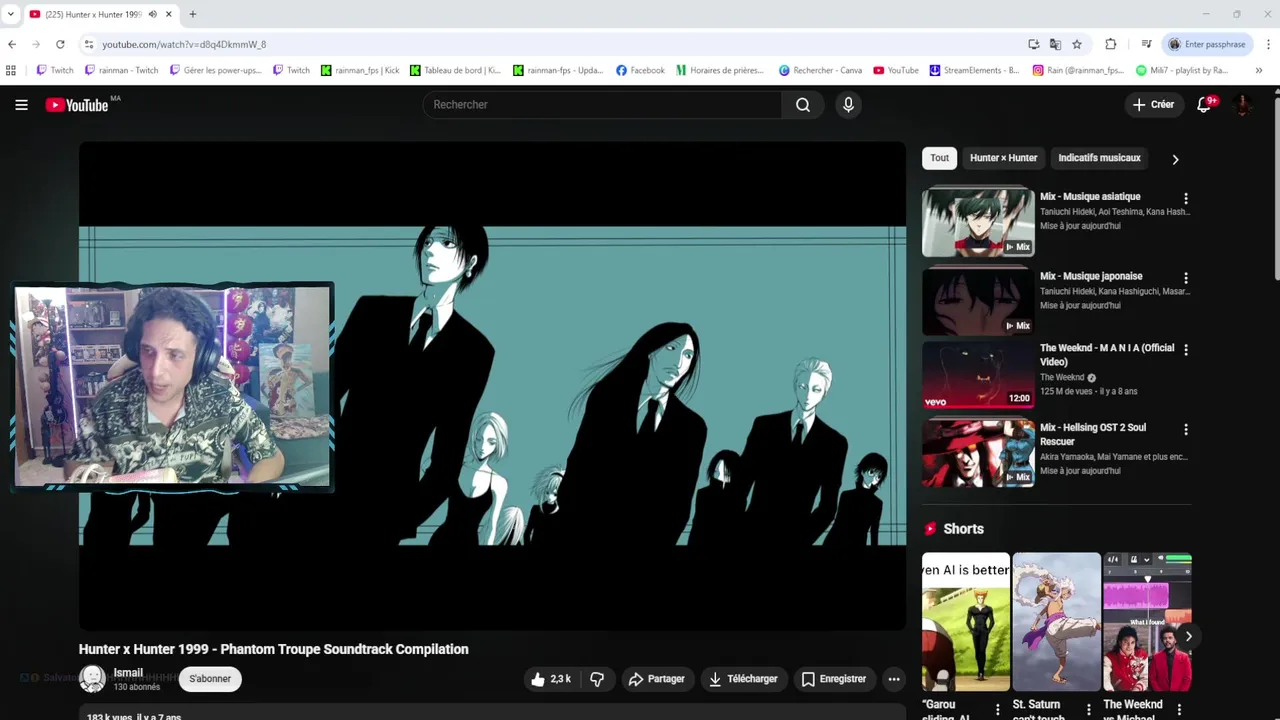Viewport: 1280px width, 720px height.
Task: Open the 'AI is better' Garou short thumbnail
Action: pos(966,622)
